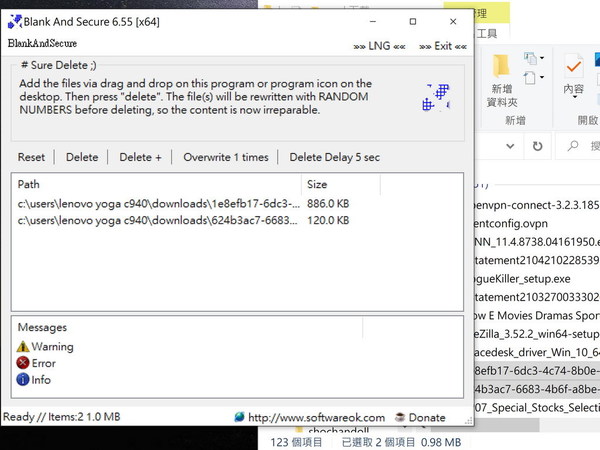Image resolution: width=600 pixels, height=450 pixels.
Task: Click the Exit menu item
Action: coord(443,46)
